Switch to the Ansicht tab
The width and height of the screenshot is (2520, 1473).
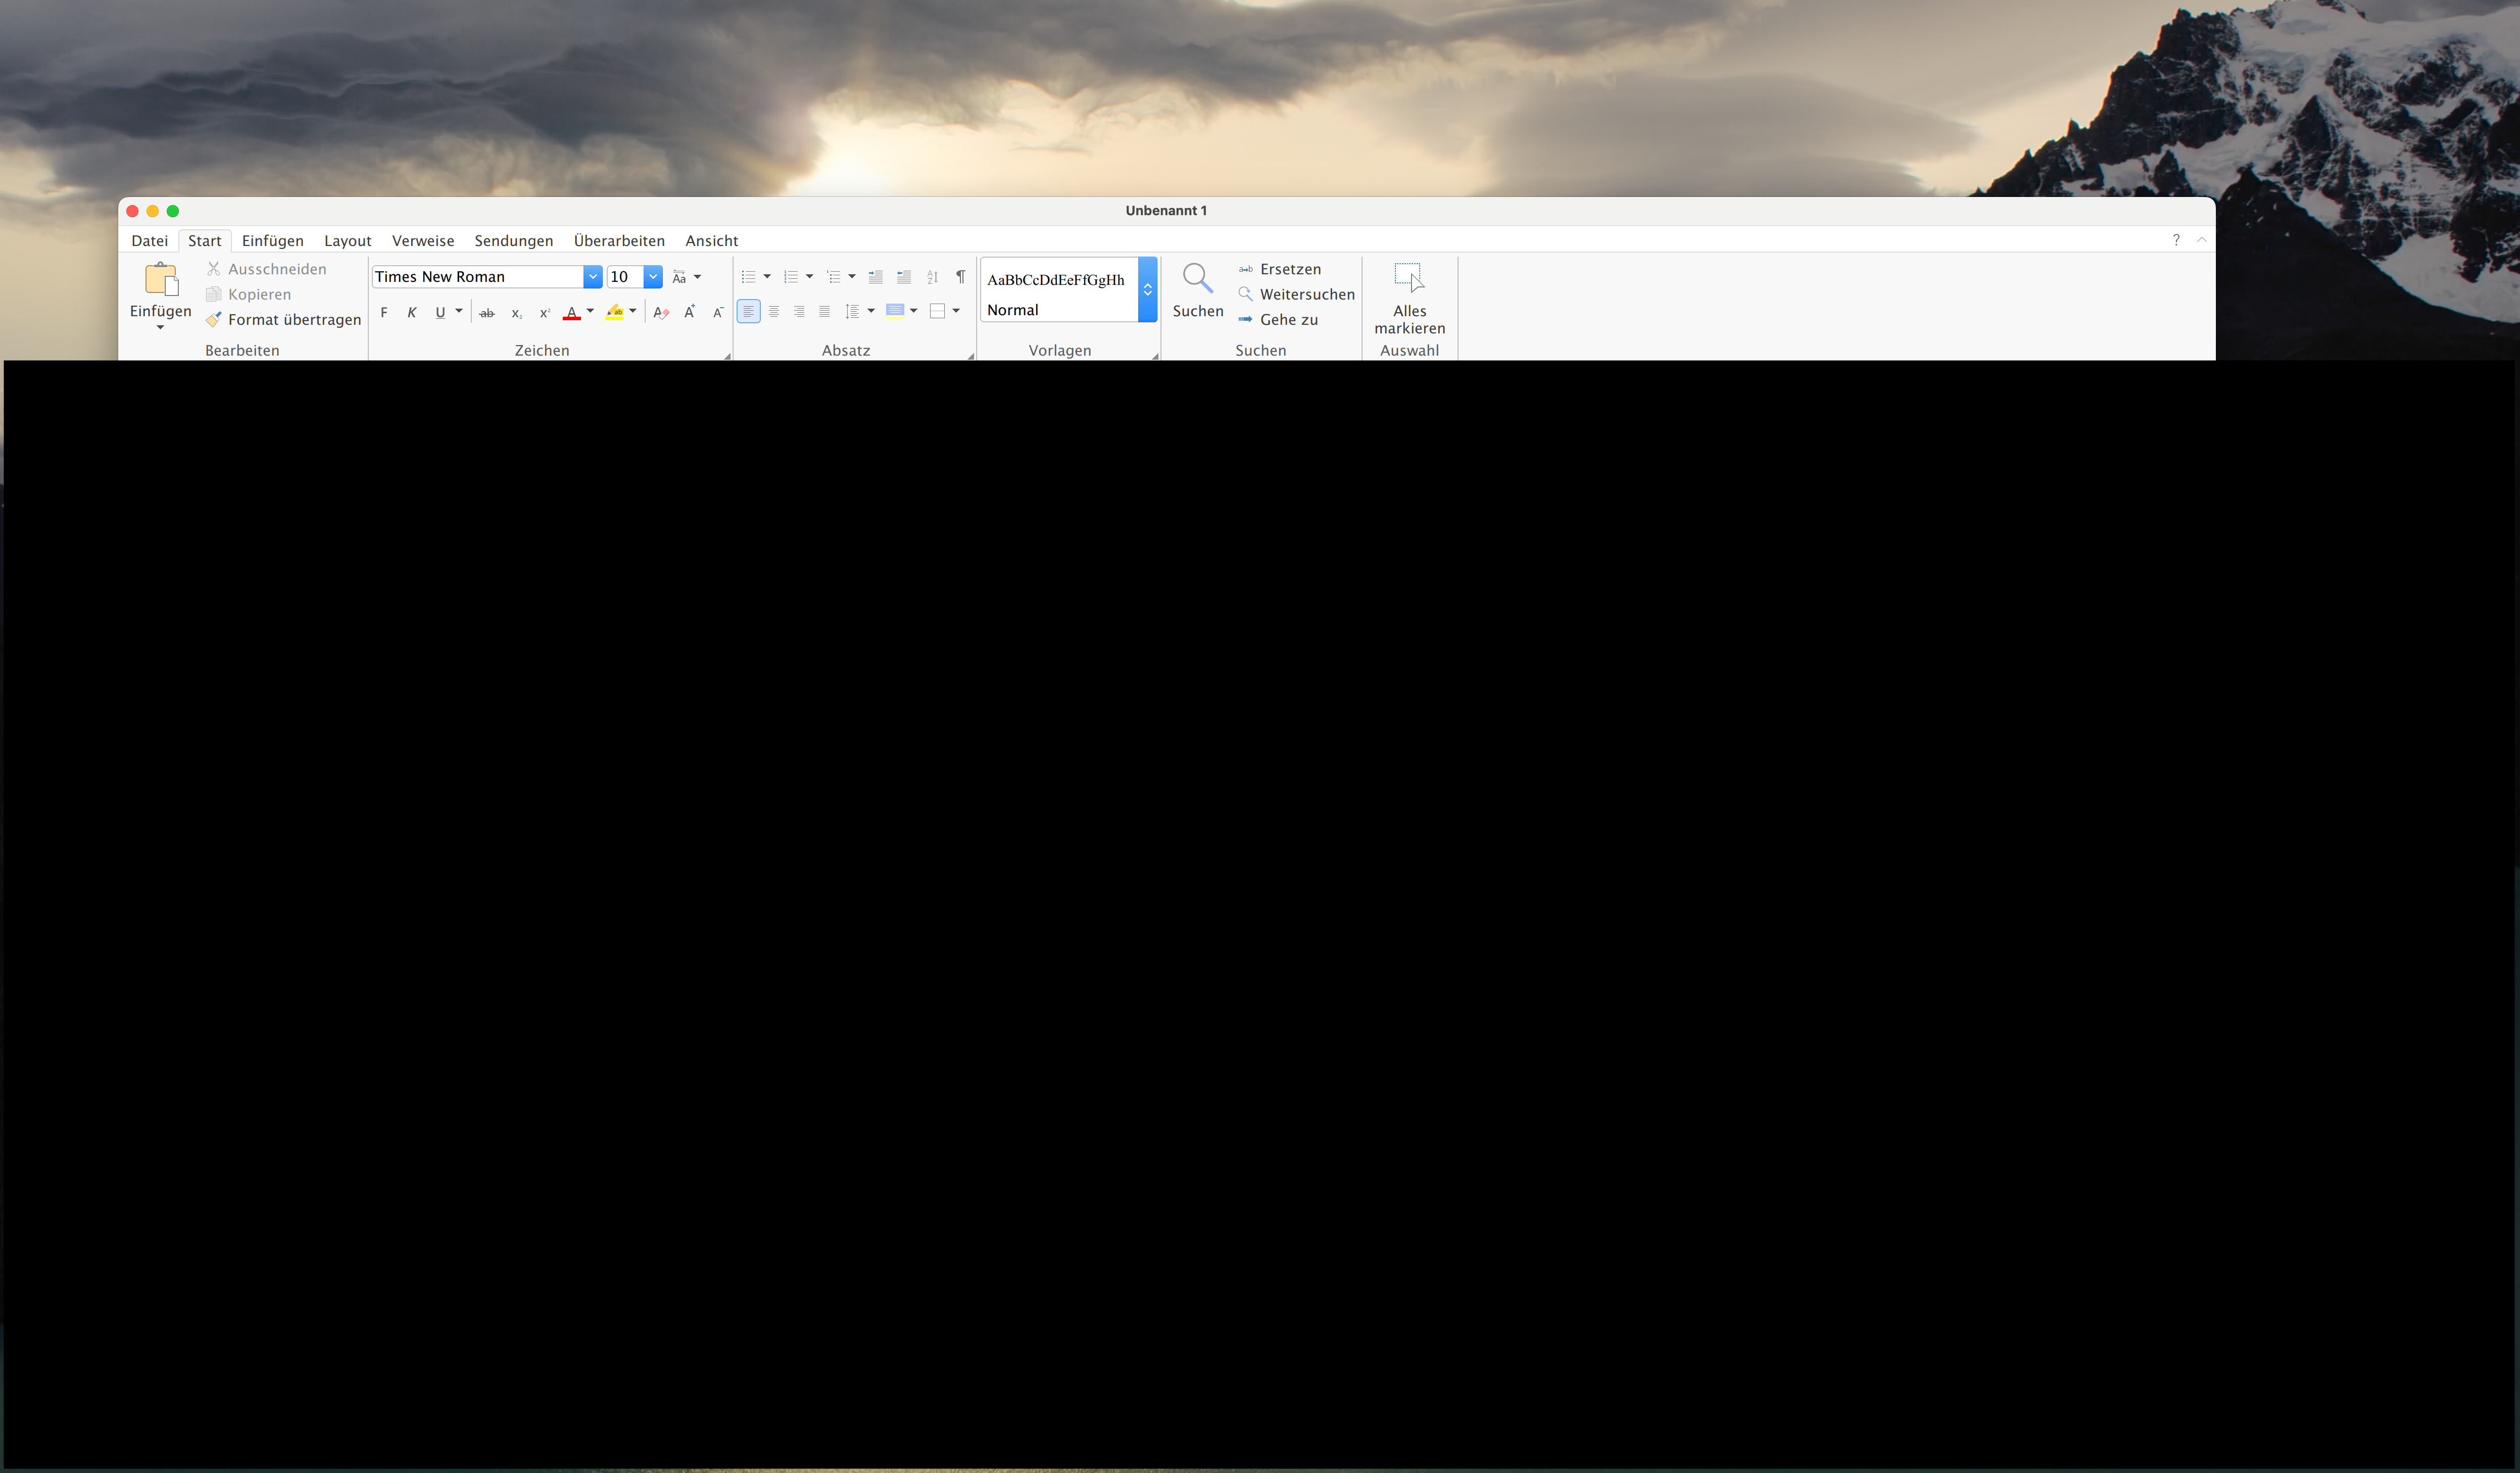712,241
